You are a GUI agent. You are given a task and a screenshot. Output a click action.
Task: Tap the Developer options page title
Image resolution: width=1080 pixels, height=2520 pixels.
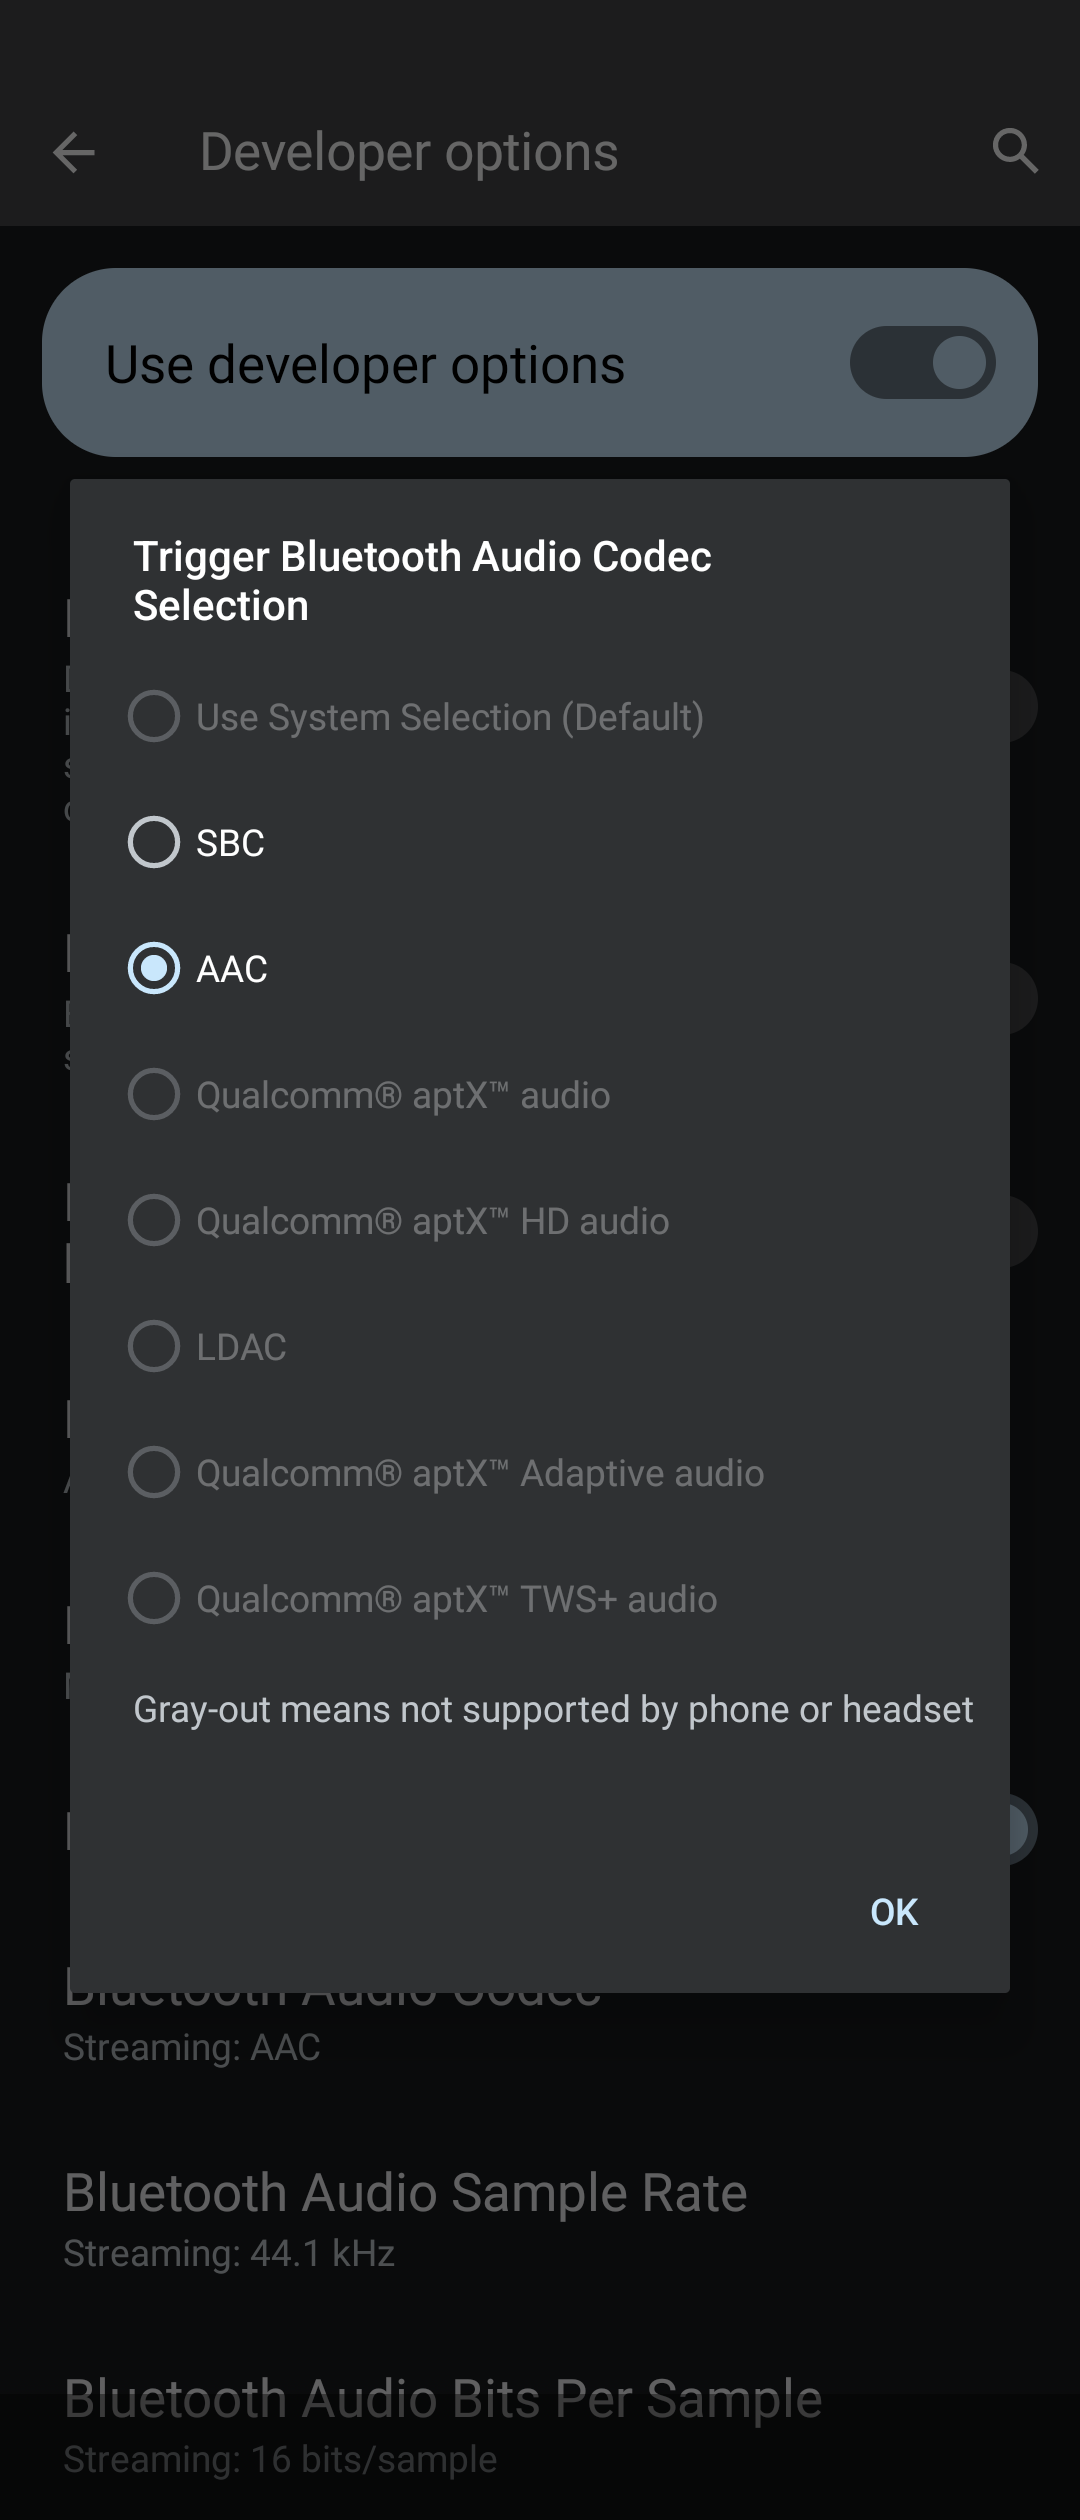tap(409, 152)
